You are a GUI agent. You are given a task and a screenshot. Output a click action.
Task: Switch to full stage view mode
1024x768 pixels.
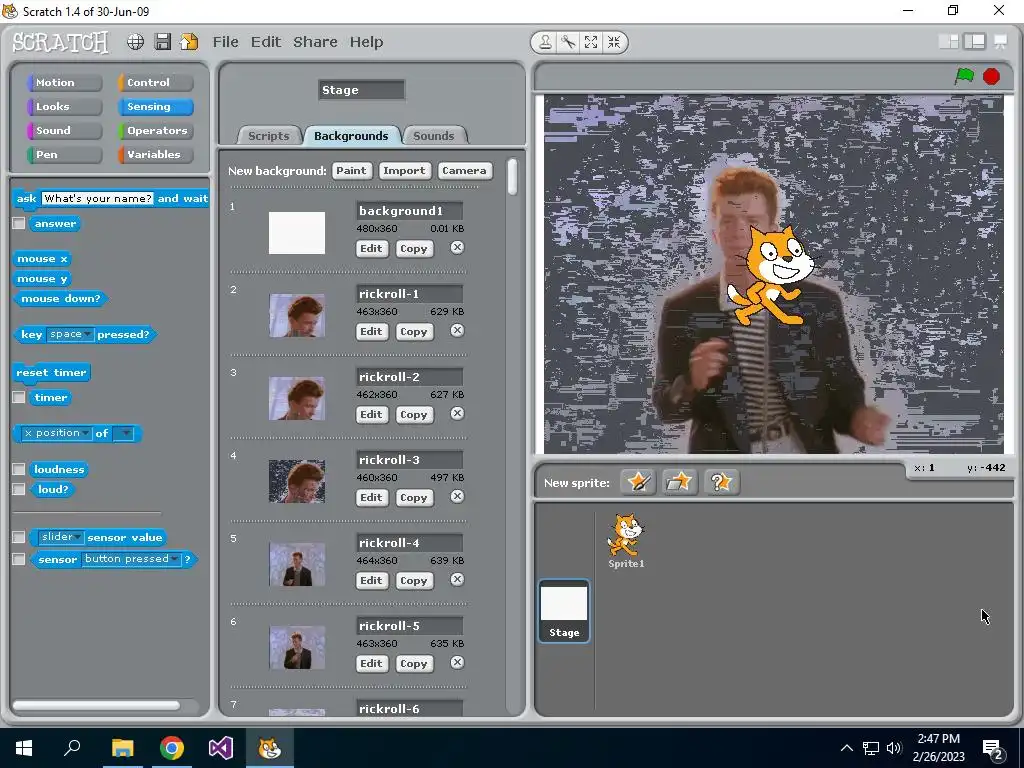974,42
